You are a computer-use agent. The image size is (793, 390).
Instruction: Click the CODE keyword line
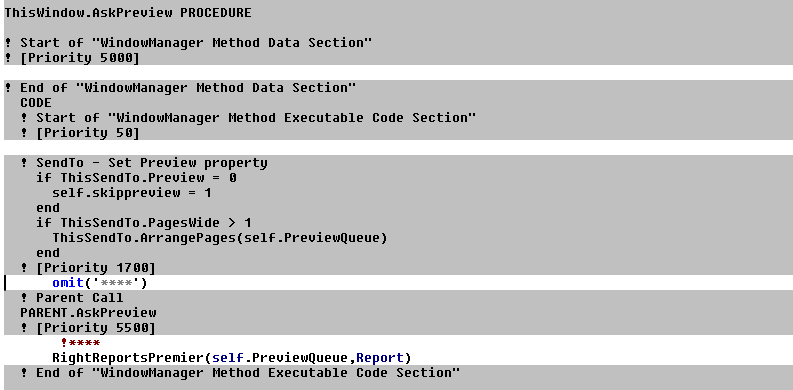[x=36, y=103]
